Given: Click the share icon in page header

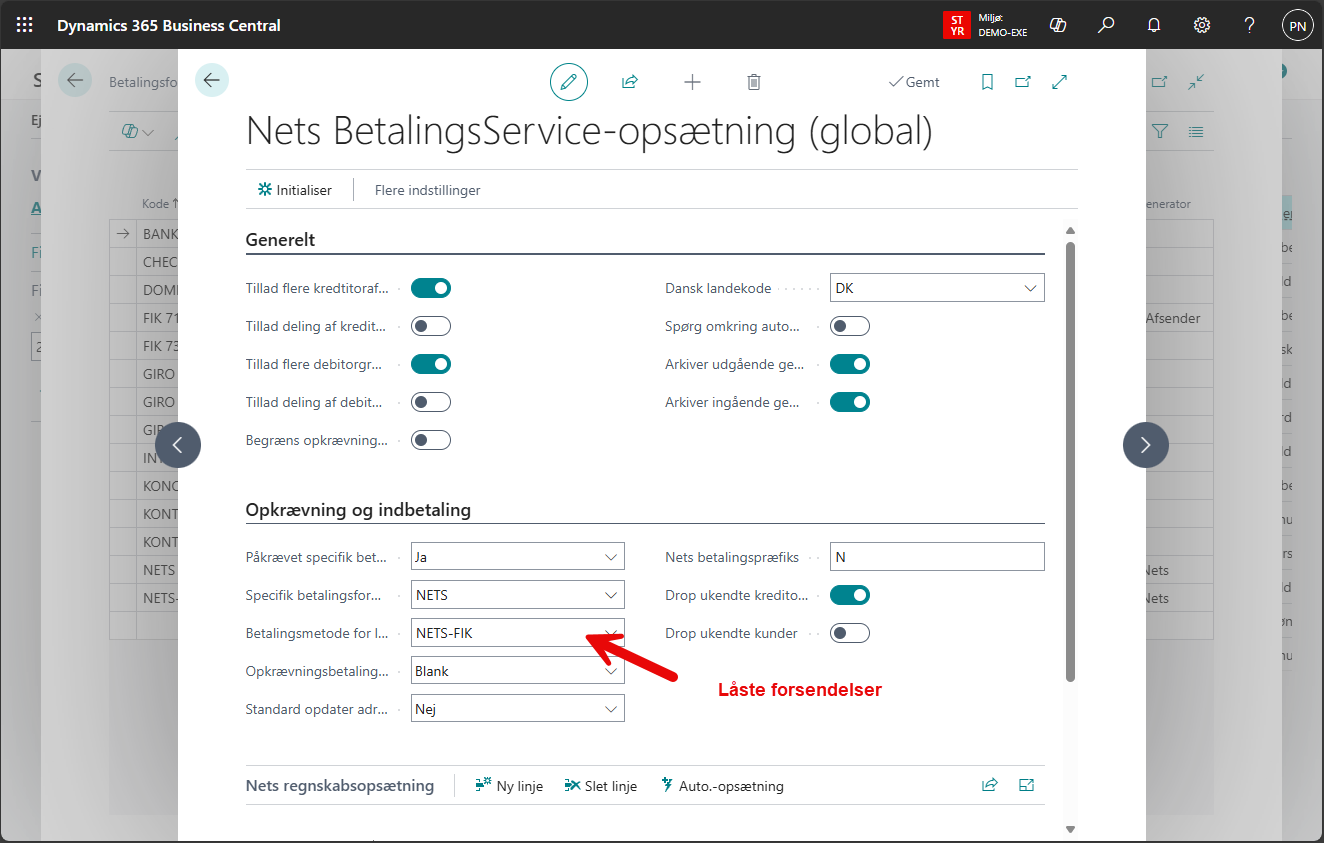Looking at the screenshot, I should 630,82.
